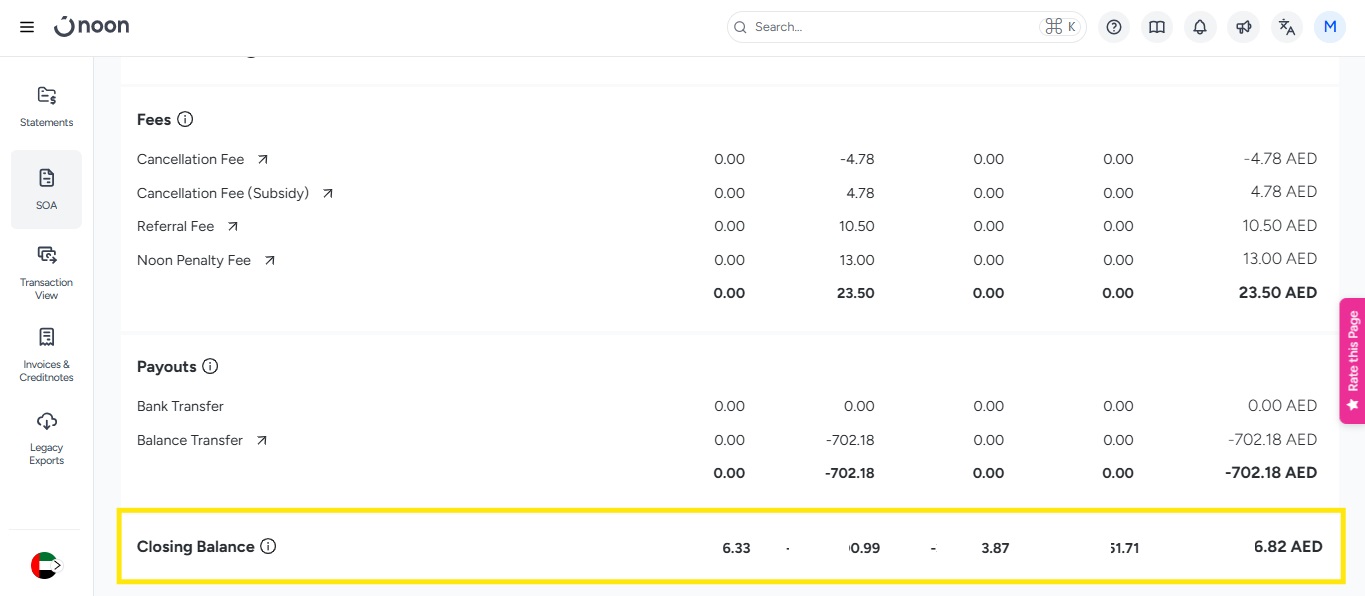1365x596 pixels.
Task: Select SOA in the sidebar
Action: coord(46,189)
